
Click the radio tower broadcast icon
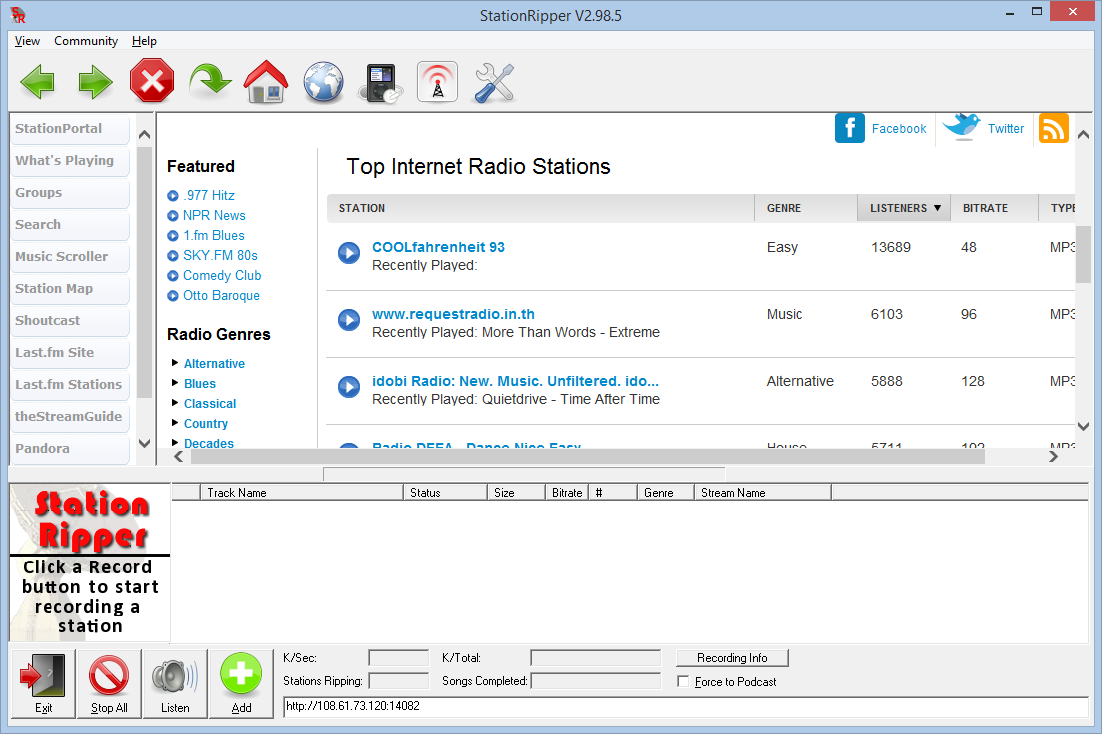437,82
